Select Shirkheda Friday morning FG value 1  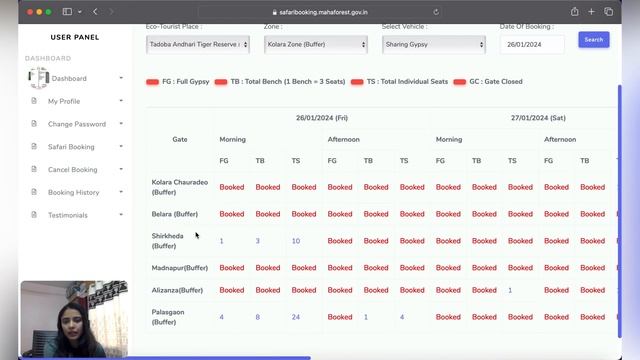(222, 241)
